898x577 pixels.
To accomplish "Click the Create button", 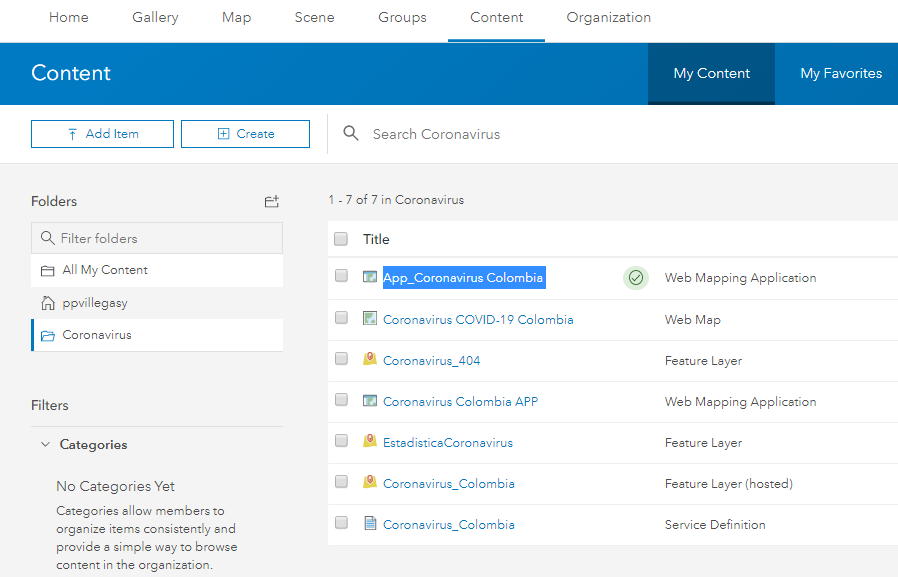I will click(245, 133).
